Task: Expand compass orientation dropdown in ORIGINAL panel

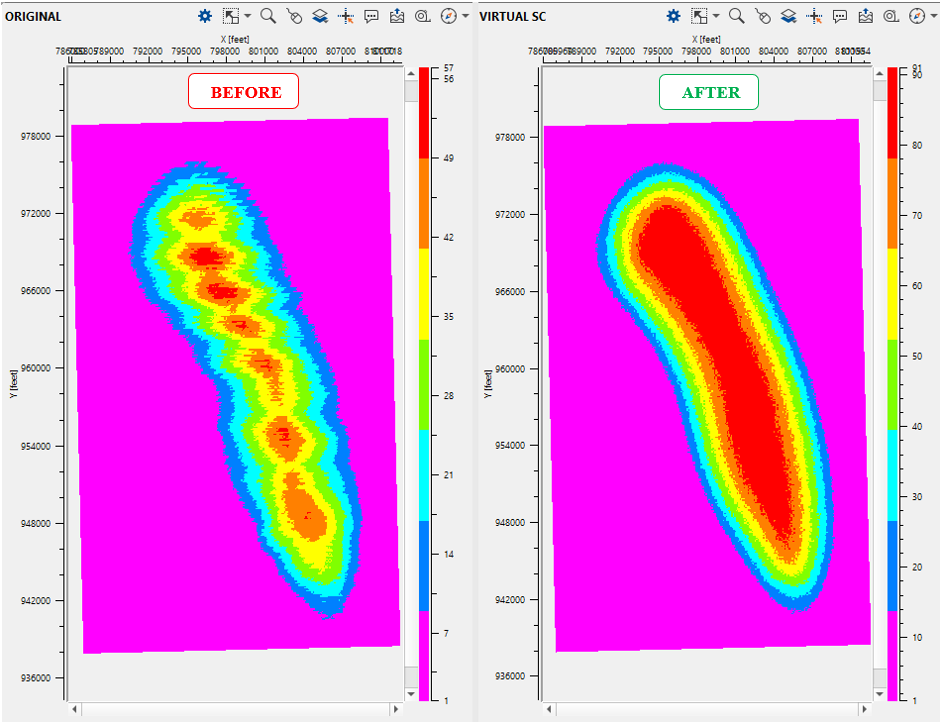Action: click(466, 16)
